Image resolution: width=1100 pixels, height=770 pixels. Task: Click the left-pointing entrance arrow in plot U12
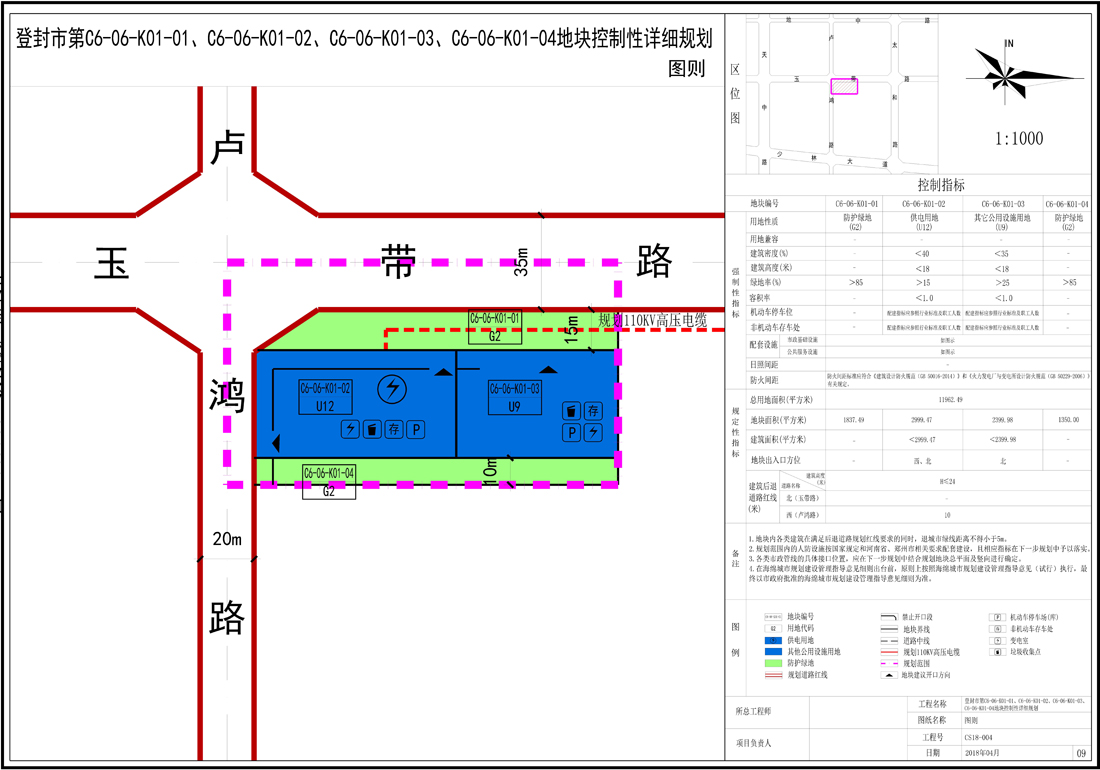click(x=275, y=442)
